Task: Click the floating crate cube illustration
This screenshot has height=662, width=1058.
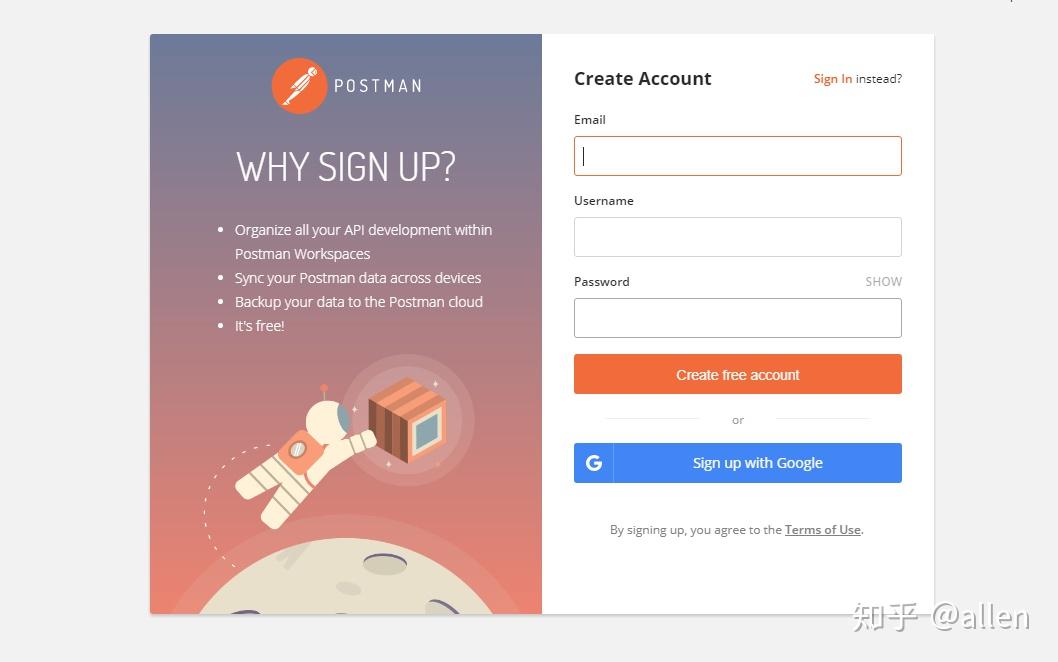Action: [x=407, y=420]
